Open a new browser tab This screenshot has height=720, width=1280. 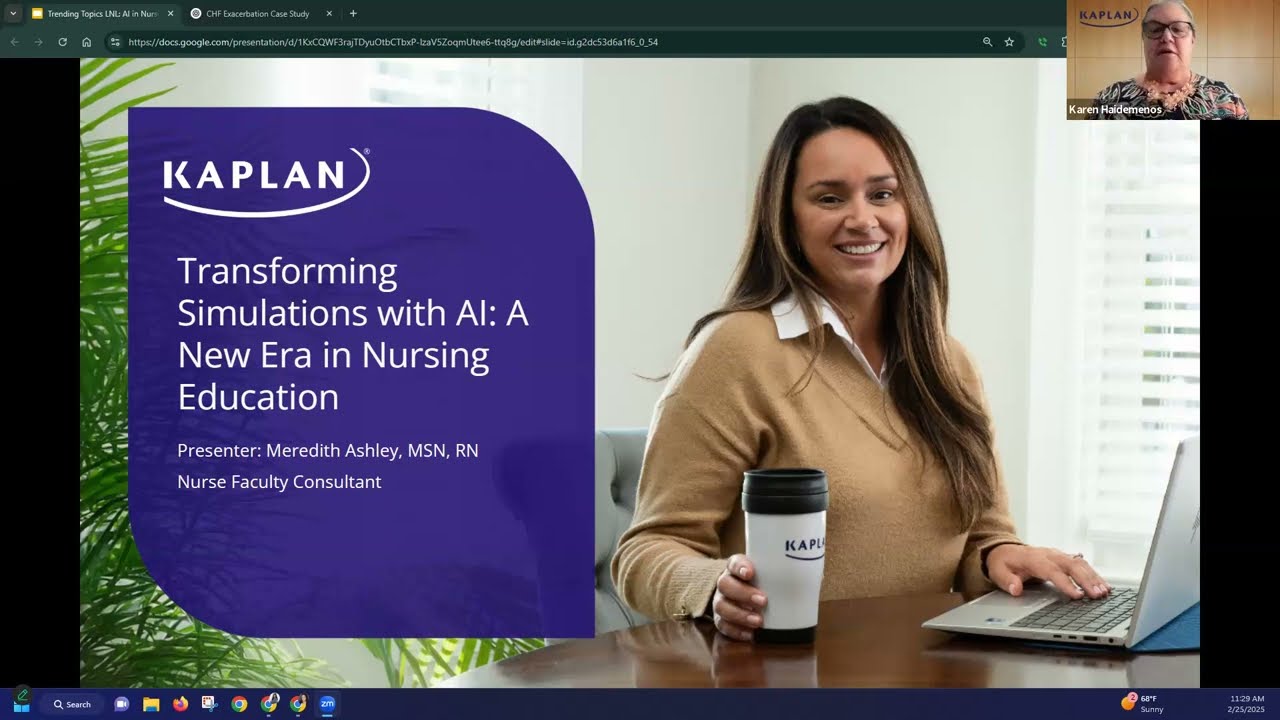tap(353, 14)
